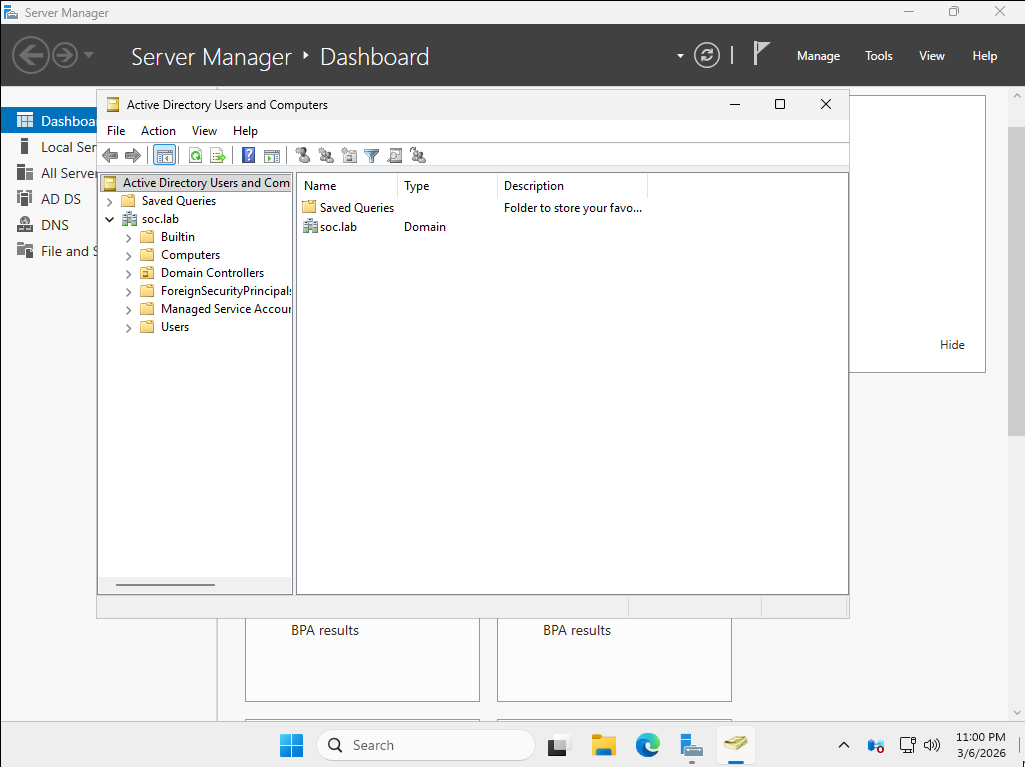
Task: Click the Show/Hide Console Tree toolbar icon
Action: (x=164, y=155)
